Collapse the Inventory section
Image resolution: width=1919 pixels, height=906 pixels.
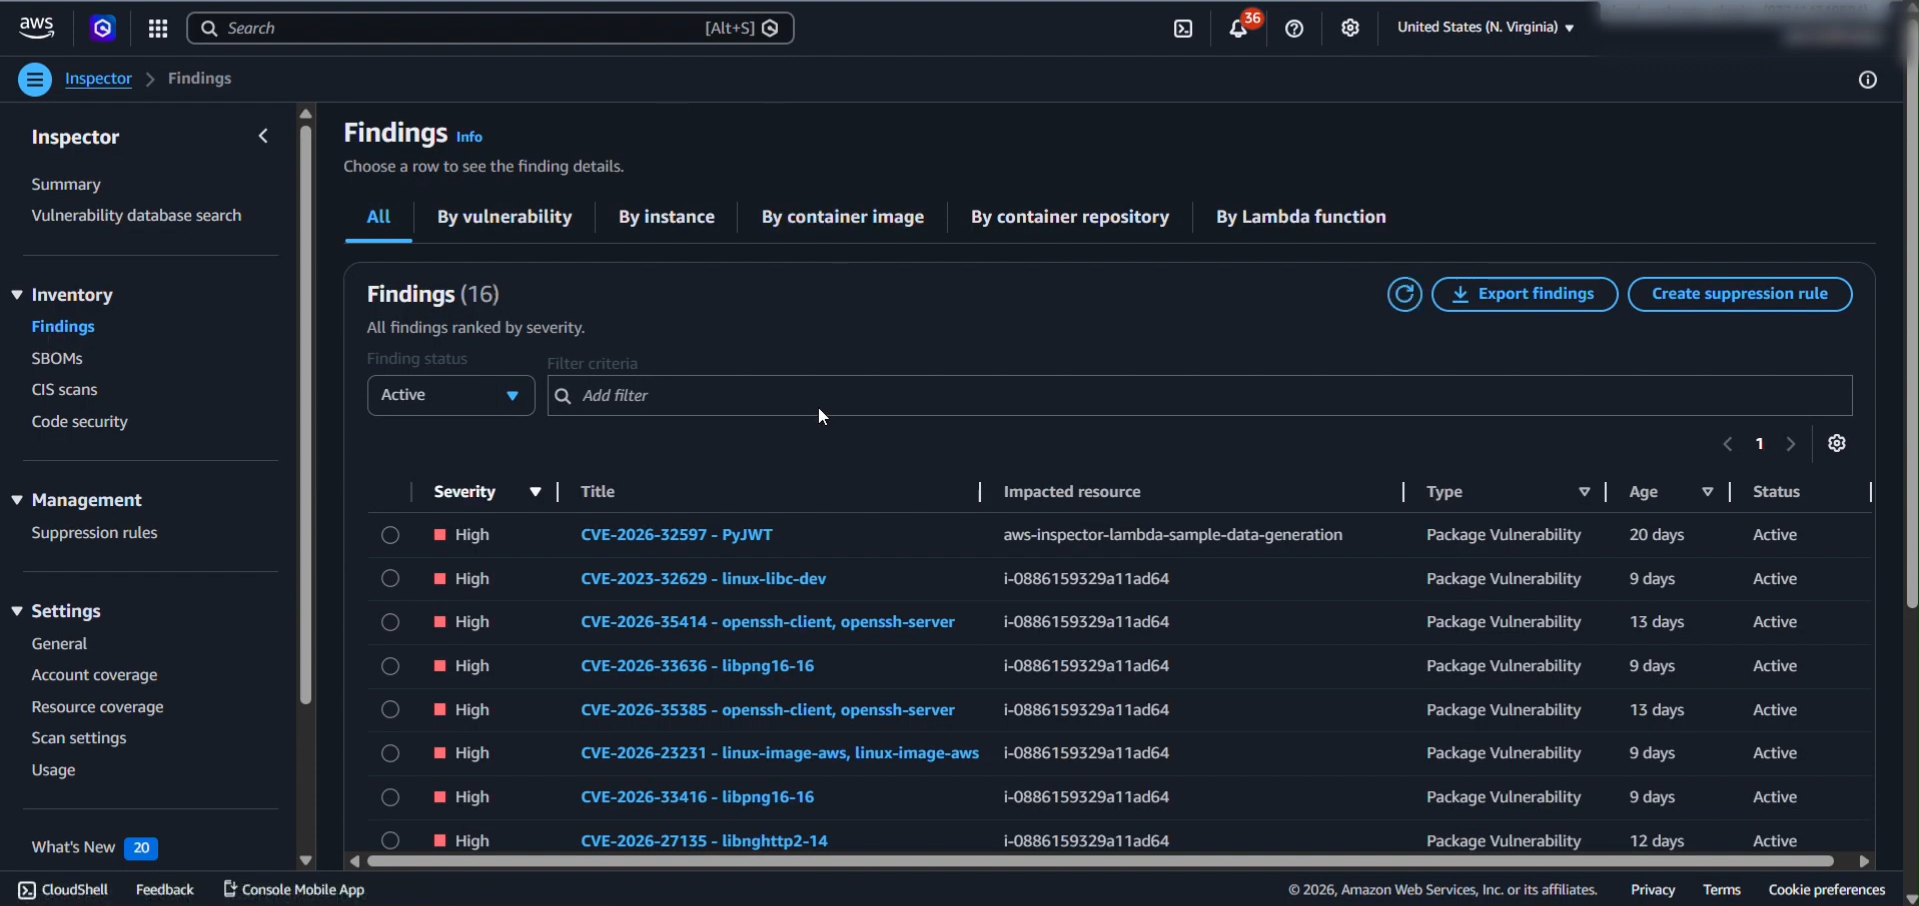point(17,295)
